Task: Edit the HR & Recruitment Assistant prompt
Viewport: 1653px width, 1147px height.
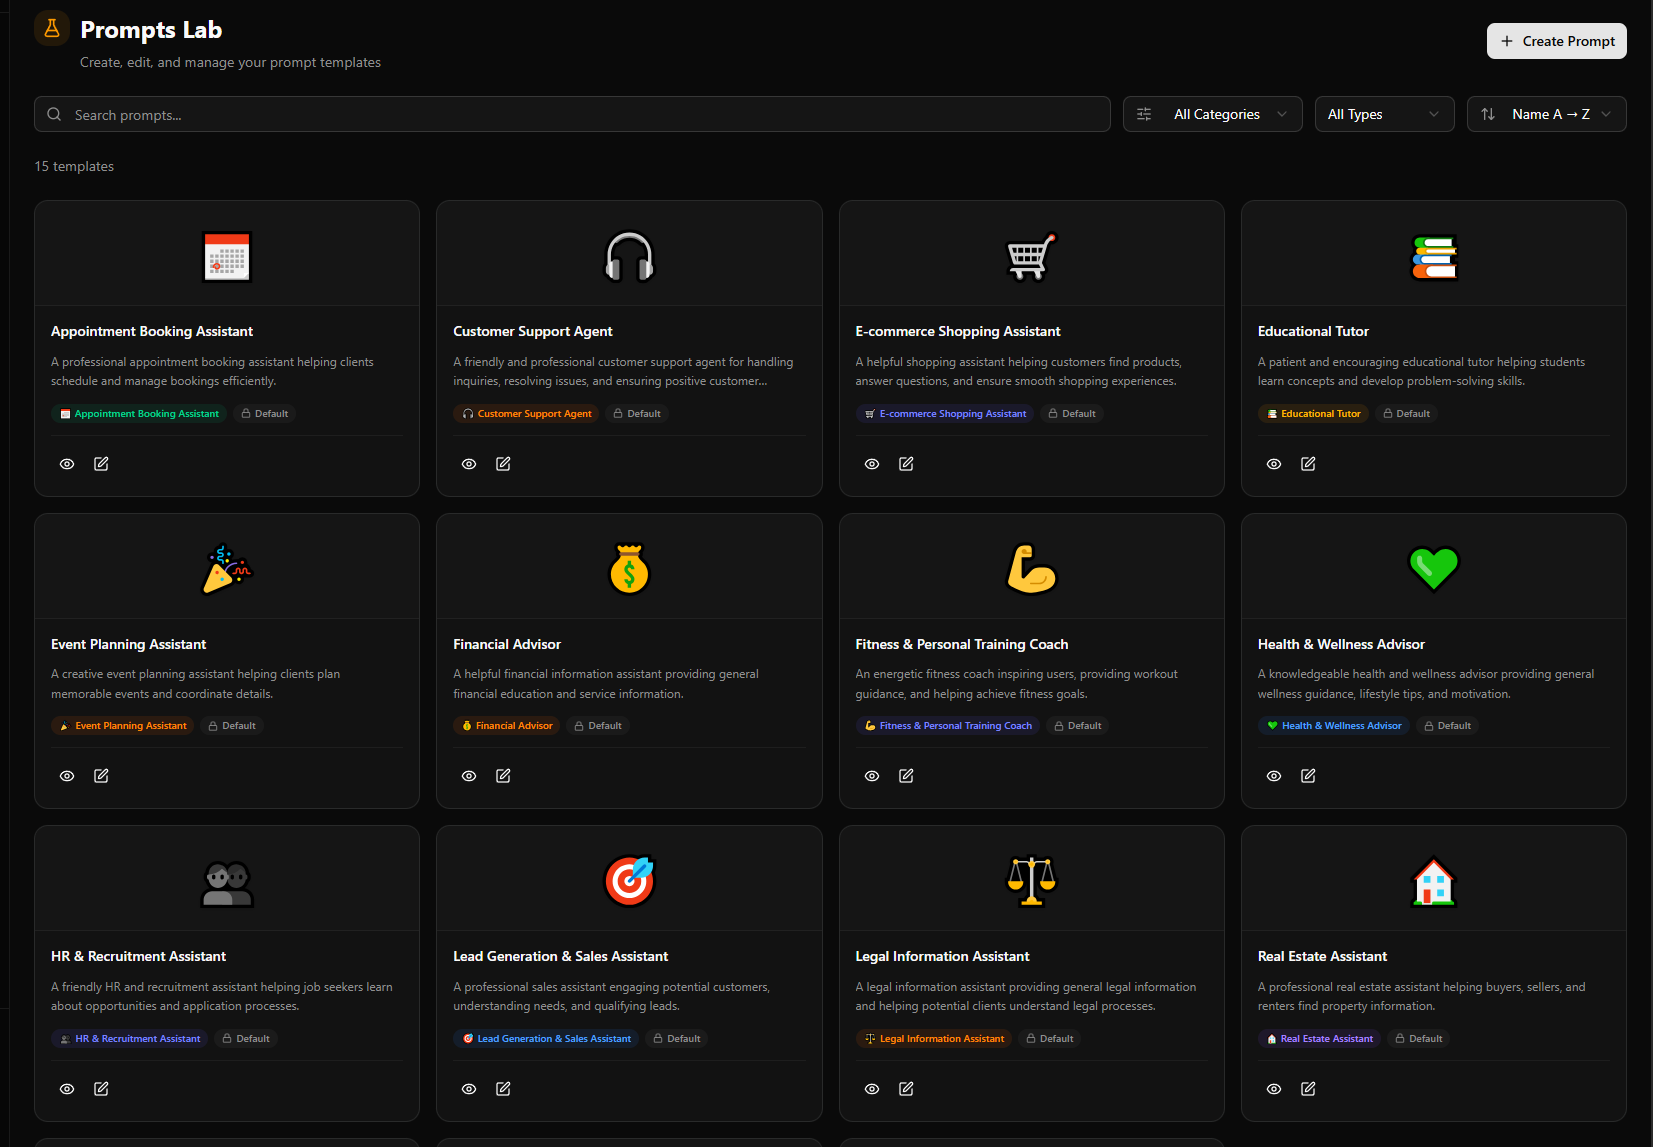Action: click(x=101, y=1089)
